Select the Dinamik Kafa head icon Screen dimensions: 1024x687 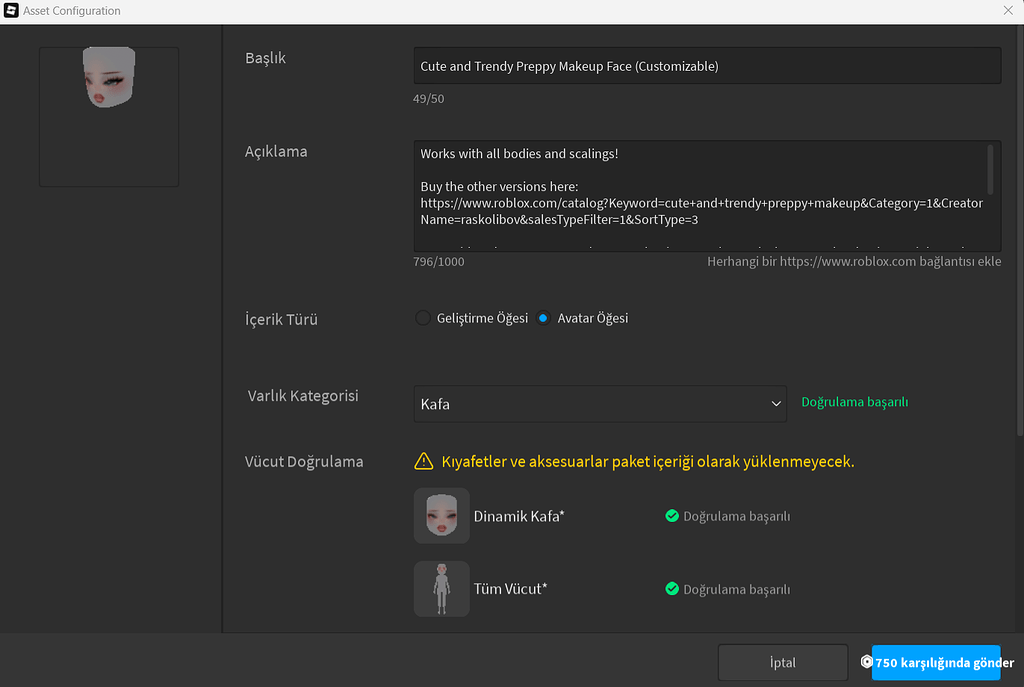(x=441, y=515)
